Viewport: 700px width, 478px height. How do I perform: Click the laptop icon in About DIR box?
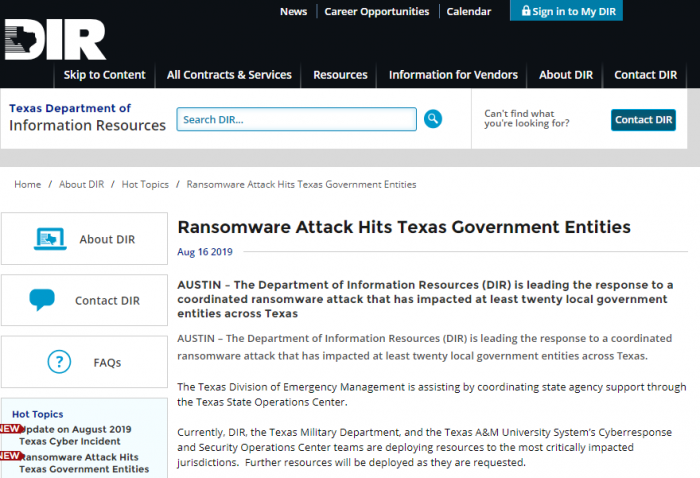click(x=50, y=239)
